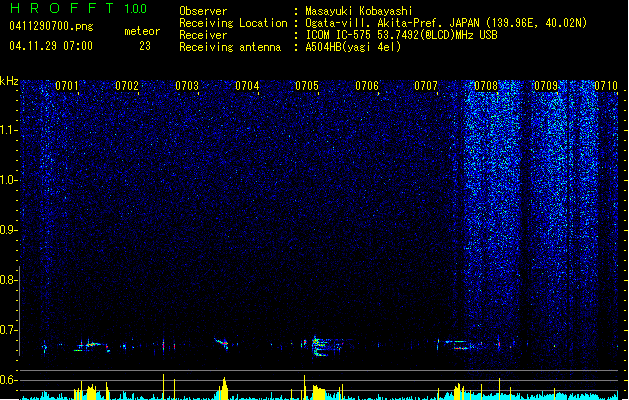Click the 1.0 kHz frequency axis label
629x400 pixels.
tap(8, 180)
